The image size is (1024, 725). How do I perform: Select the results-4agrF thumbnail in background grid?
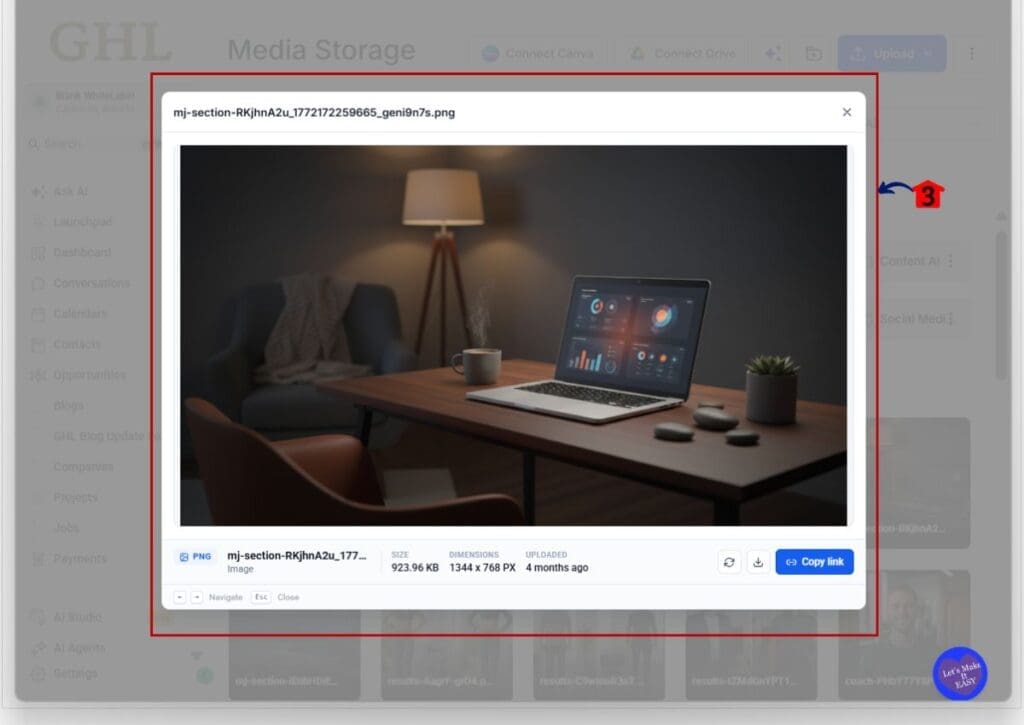click(x=447, y=655)
